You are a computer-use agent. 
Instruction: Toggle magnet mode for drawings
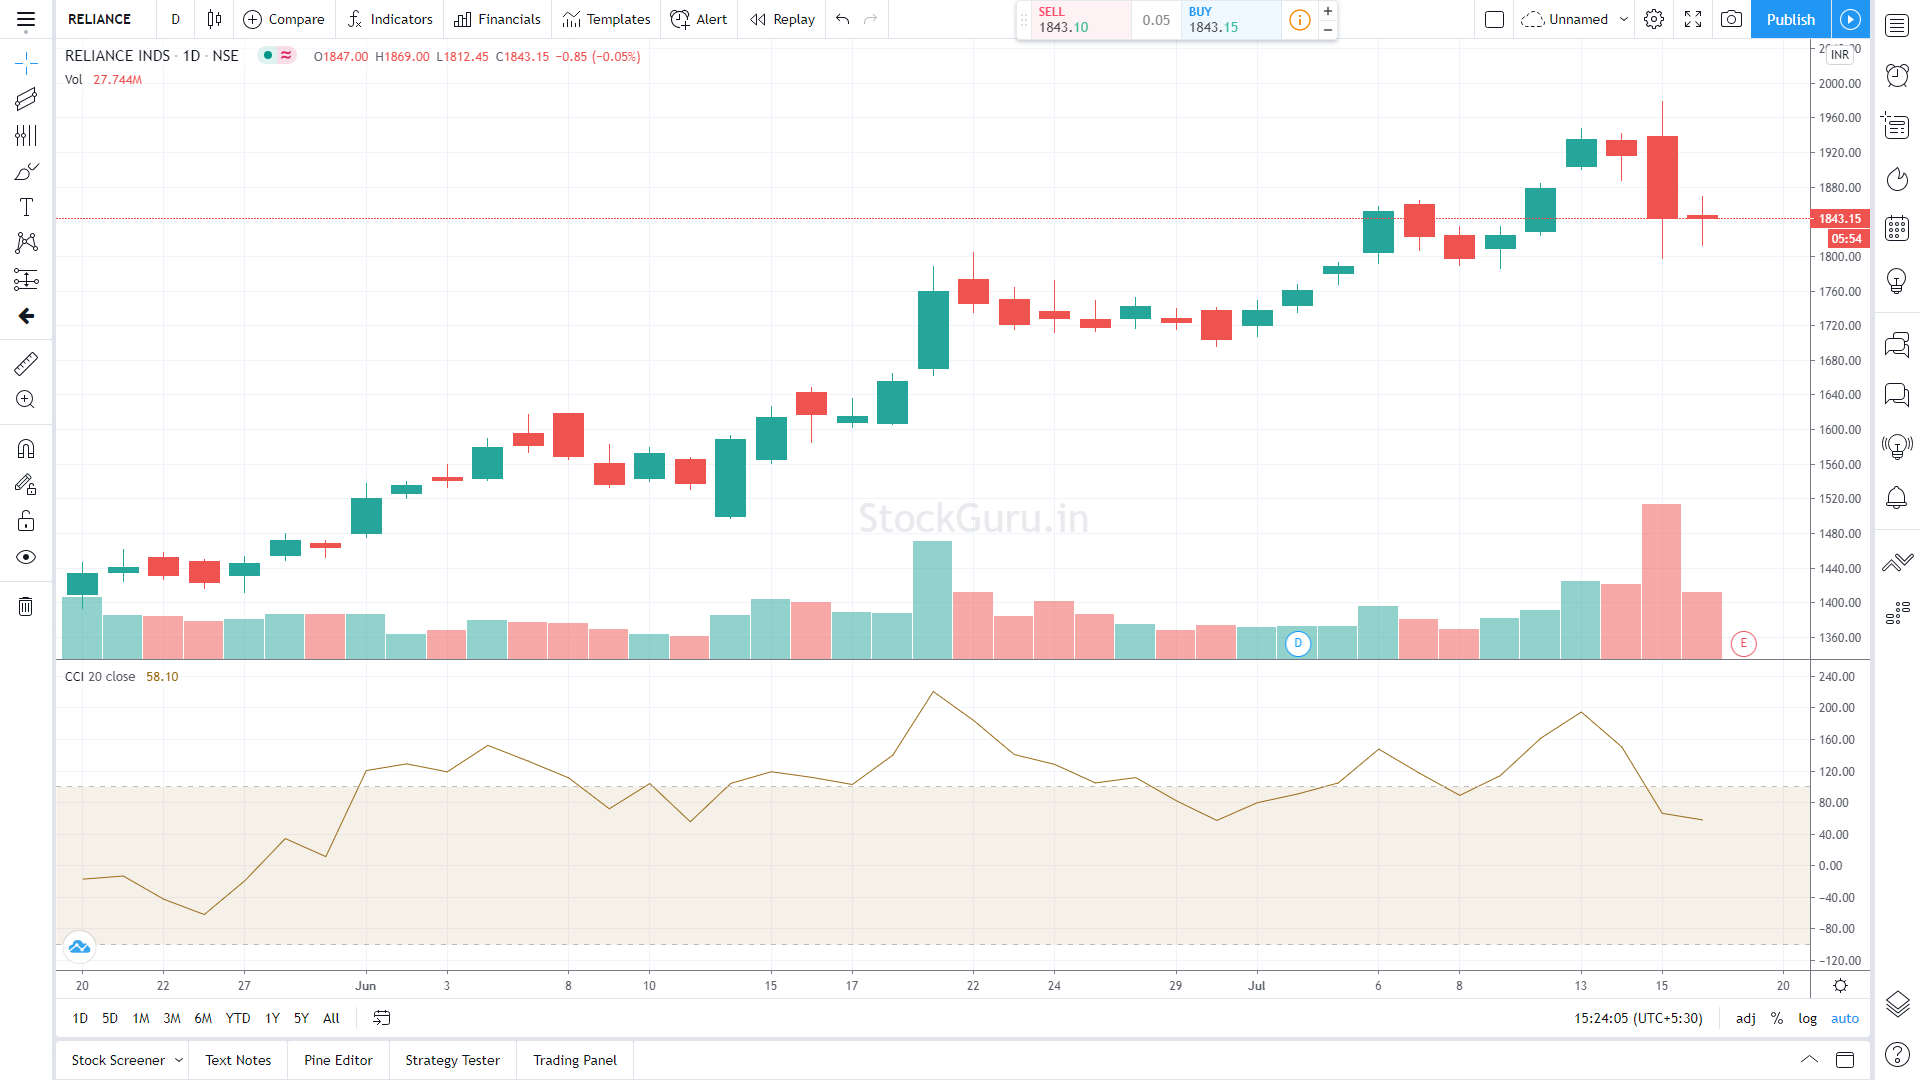(26, 448)
